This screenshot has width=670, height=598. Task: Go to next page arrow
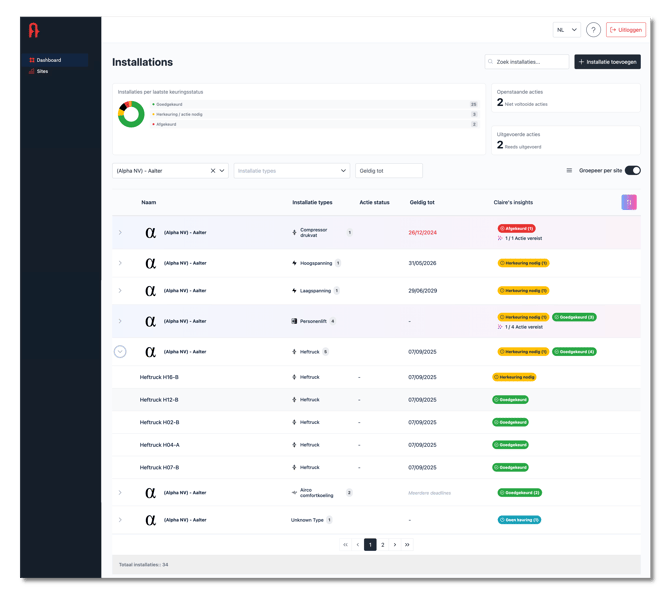coord(395,545)
